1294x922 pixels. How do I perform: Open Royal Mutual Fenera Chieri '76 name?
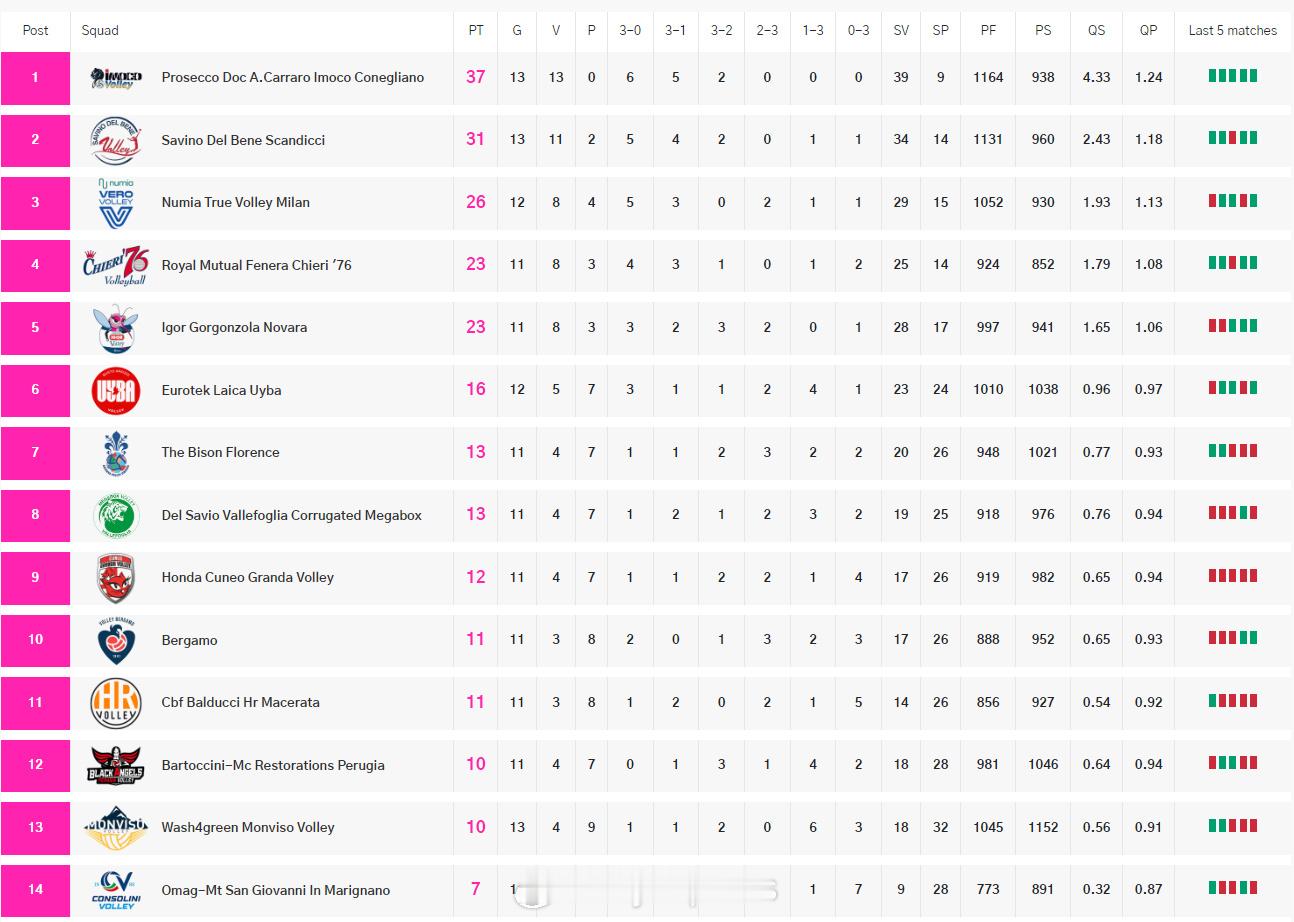256,265
